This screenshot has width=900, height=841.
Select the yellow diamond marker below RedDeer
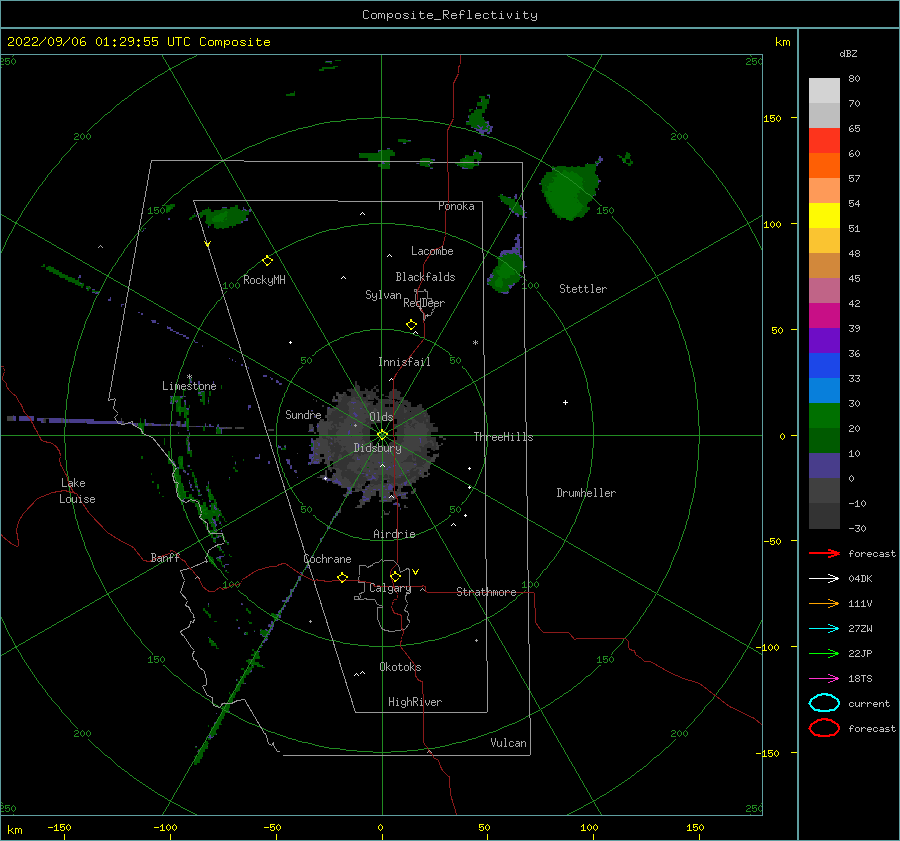tap(411, 325)
